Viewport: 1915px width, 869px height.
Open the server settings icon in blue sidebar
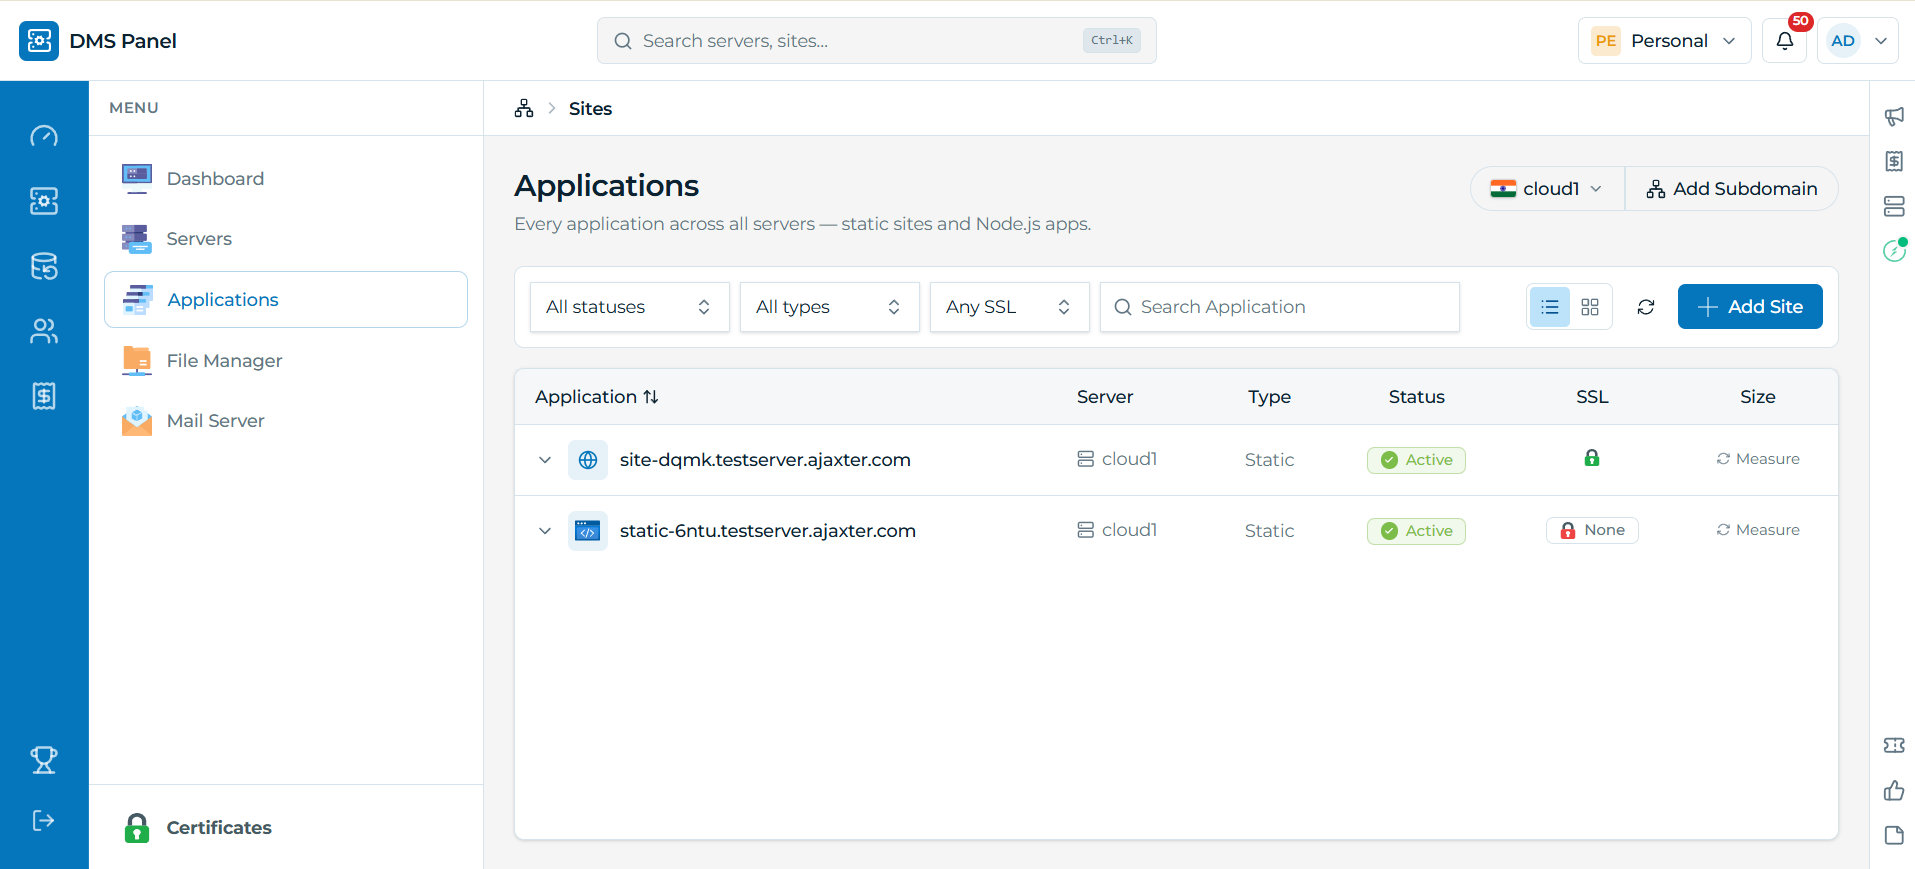44,201
